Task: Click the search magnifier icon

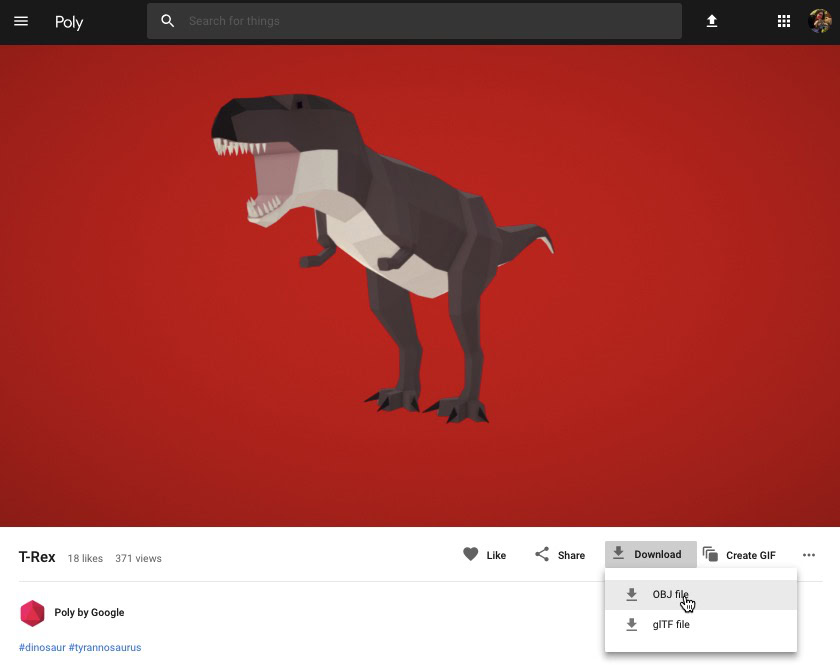Action: tap(168, 21)
